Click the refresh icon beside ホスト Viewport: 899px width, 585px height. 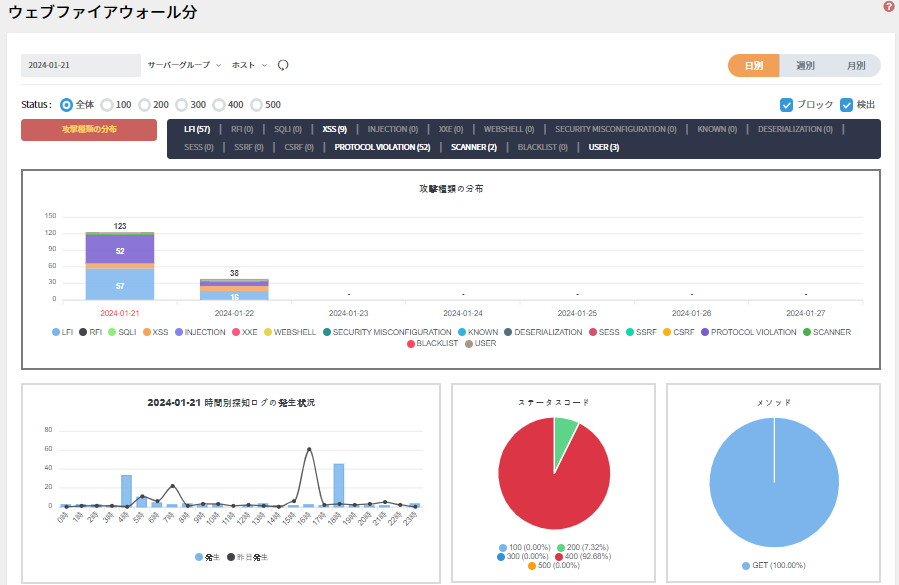[x=283, y=65]
